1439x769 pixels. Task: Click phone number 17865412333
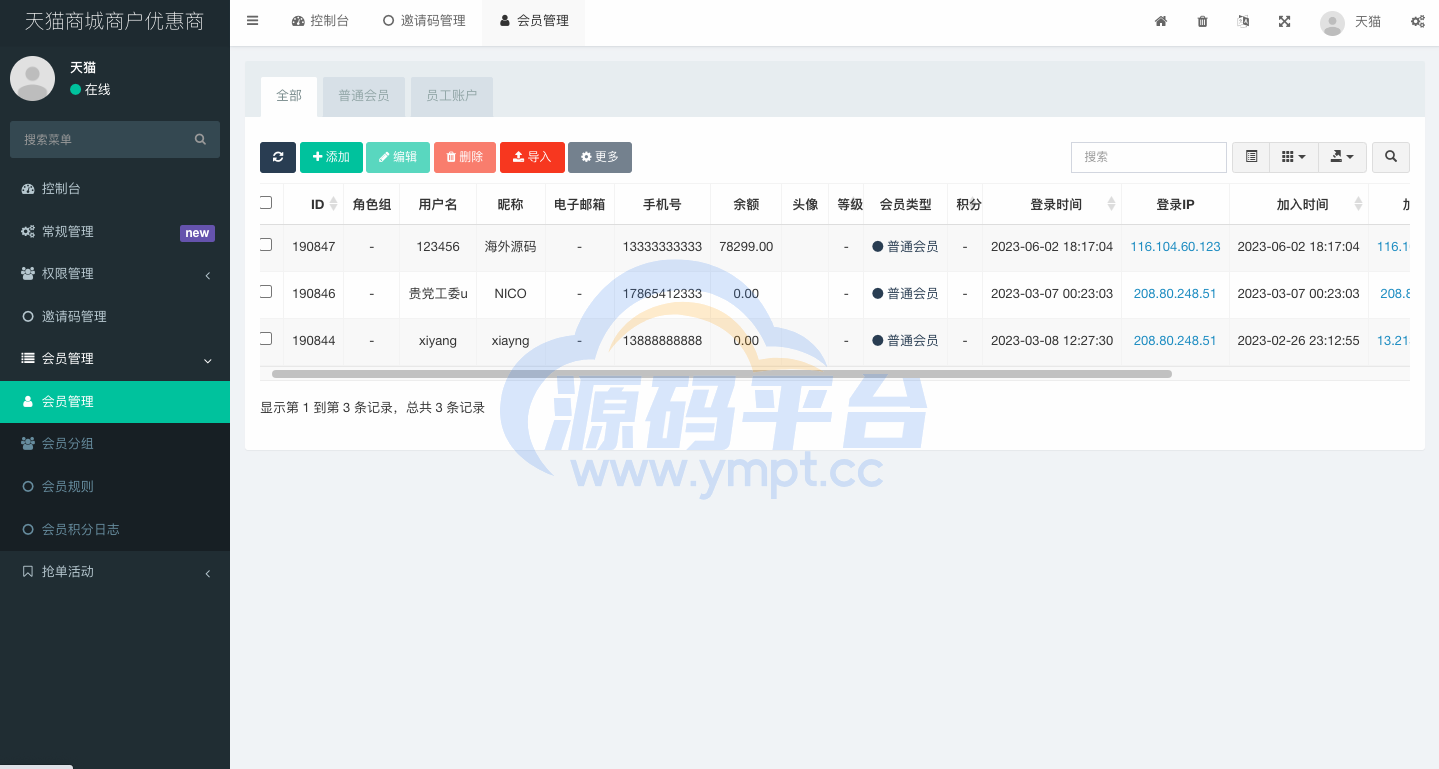[x=662, y=293]
